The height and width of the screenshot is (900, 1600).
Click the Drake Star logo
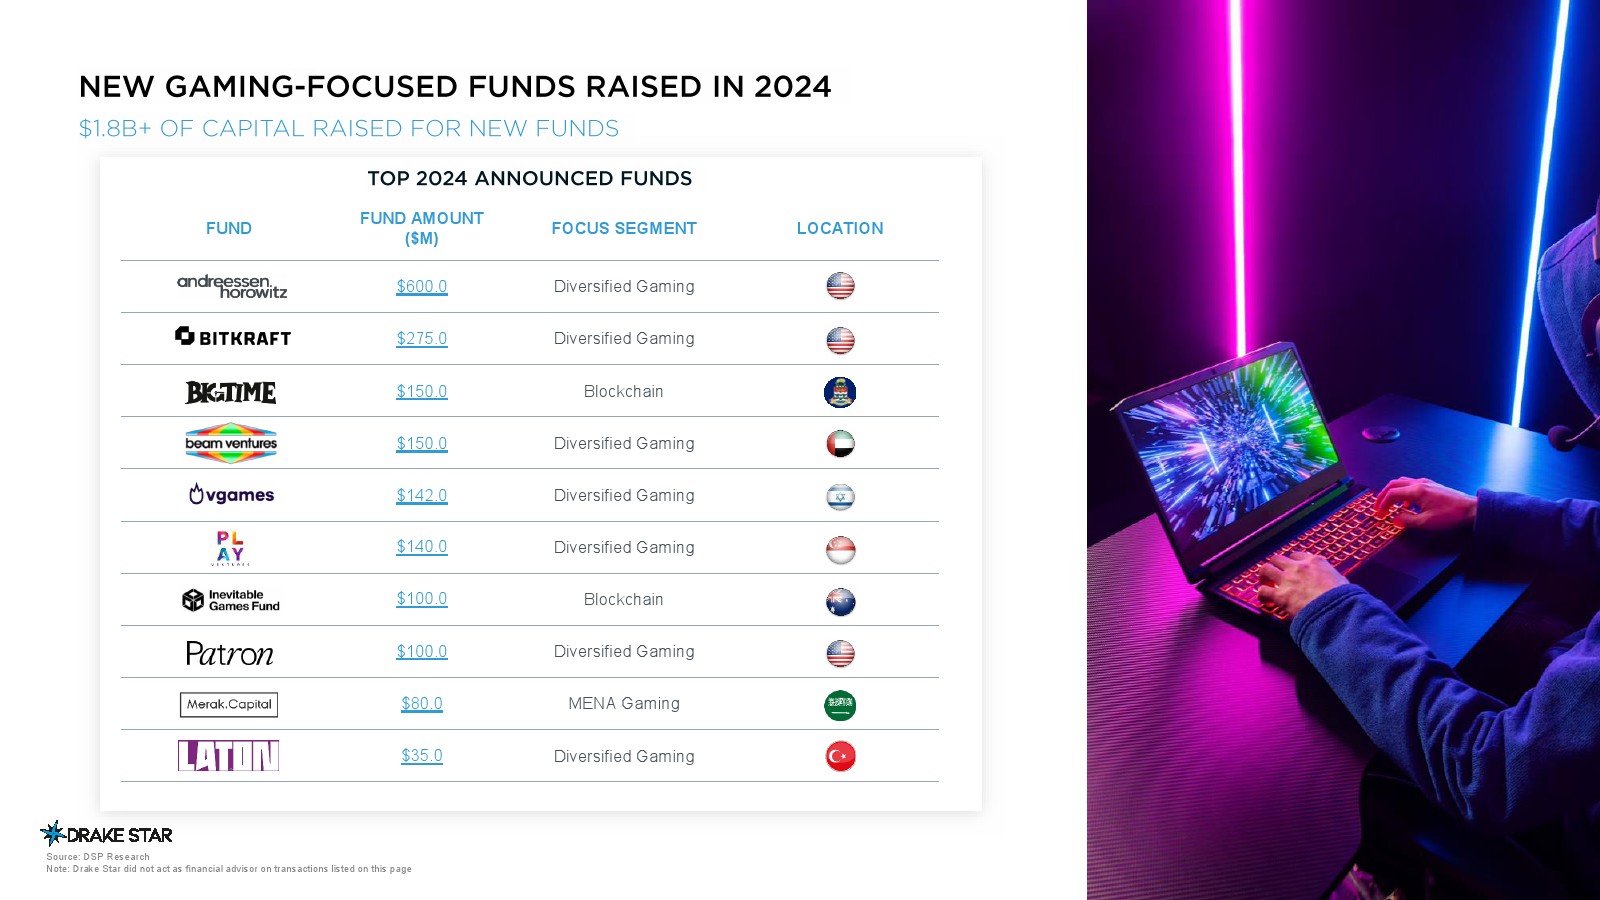107,834
